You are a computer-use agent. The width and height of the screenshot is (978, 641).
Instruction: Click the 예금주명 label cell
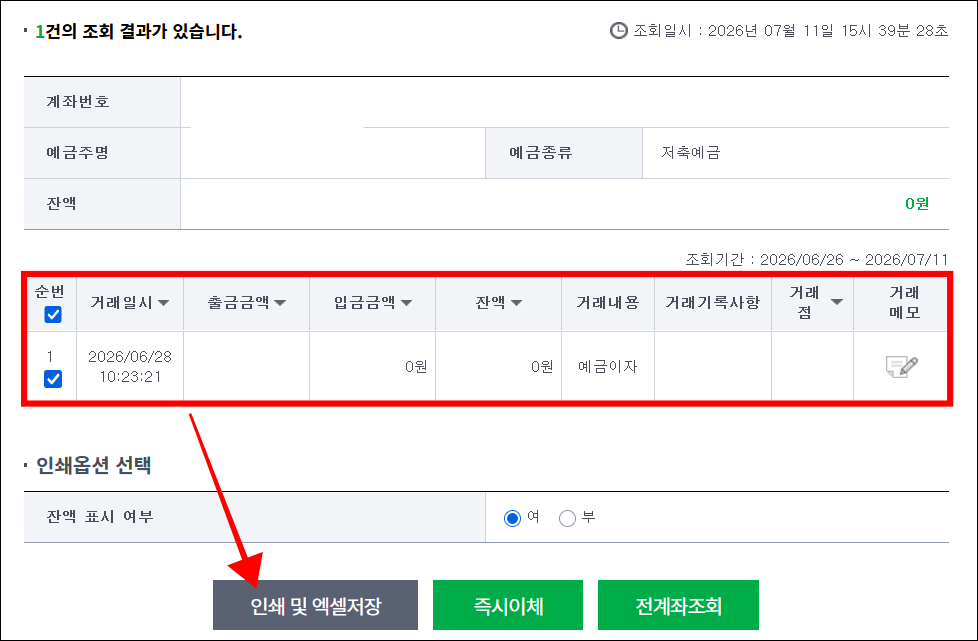tap(102, 153)
